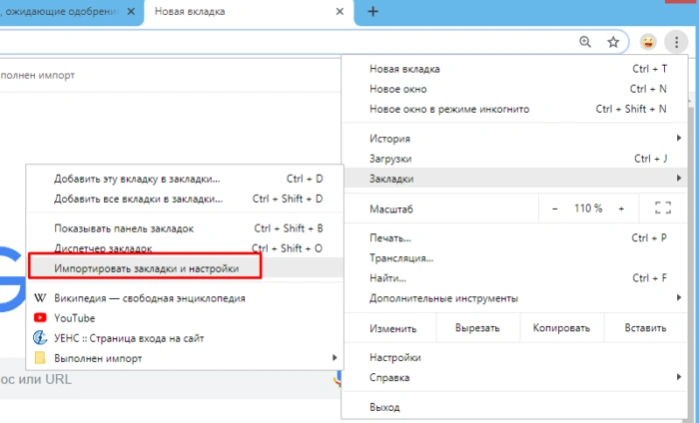Open УЕНС :: Страница входа на сайт bookmark

coord(185,338)
